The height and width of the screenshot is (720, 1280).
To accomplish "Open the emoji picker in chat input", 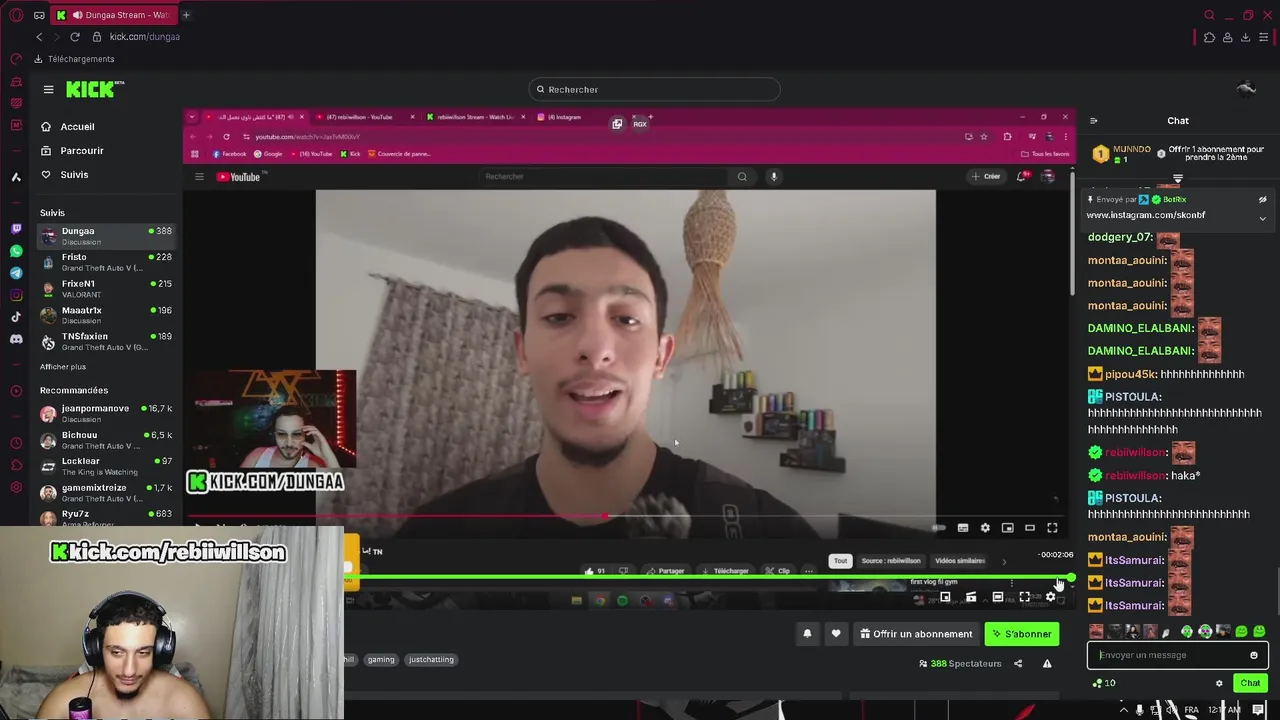I will (1253, 655).
